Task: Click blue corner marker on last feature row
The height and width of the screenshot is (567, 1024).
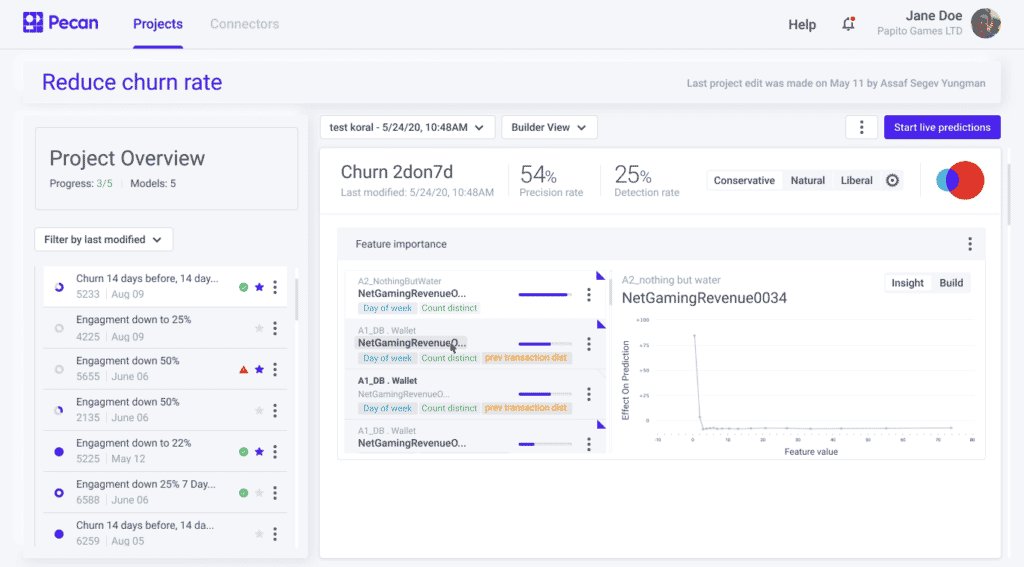Action: tap(601, 425)
